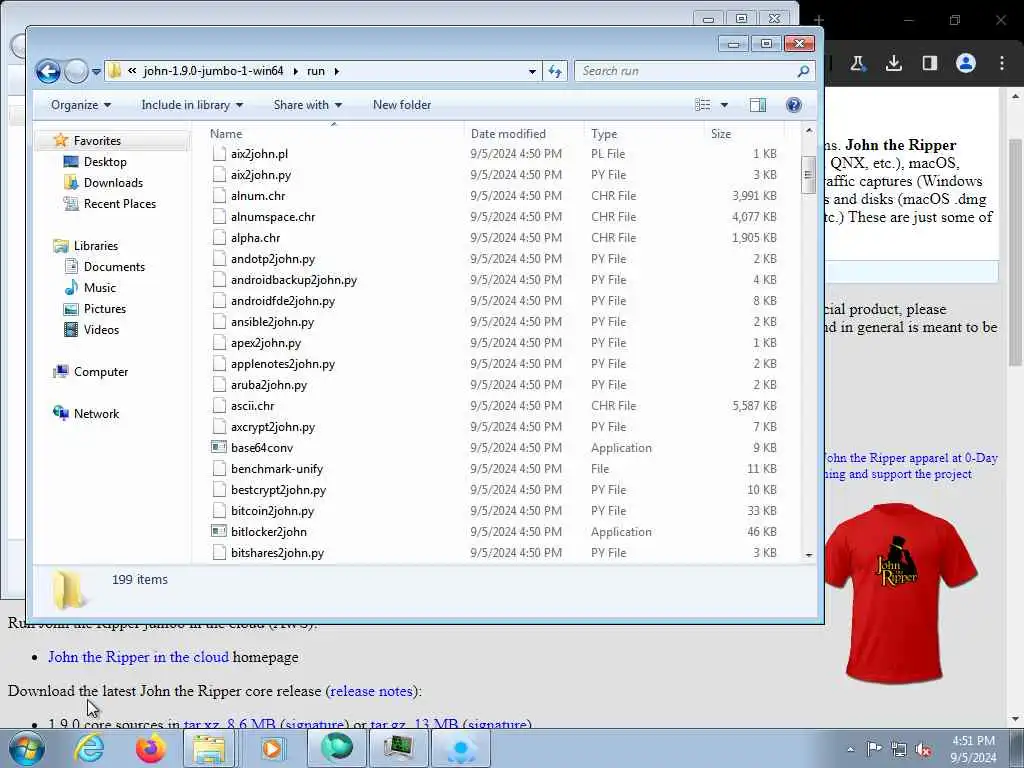Select Favorites in the navigation pane
This screenshot has height=768, width=1024.
(x=97, y=140)
